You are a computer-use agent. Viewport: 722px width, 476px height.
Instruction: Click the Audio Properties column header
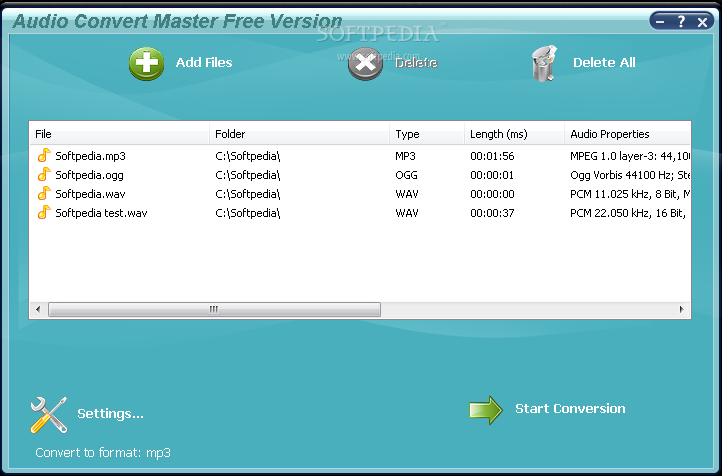click(x=628, y=134)
